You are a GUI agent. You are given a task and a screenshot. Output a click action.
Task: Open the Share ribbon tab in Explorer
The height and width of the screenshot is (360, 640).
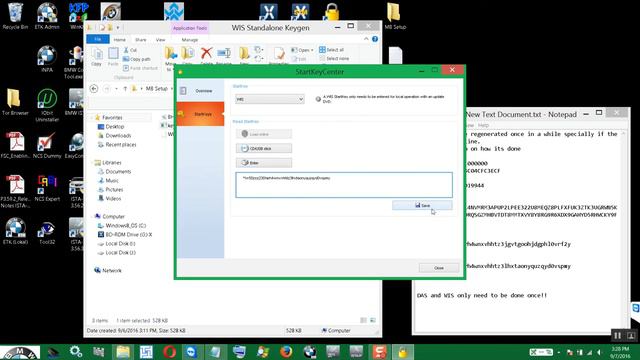140,40
